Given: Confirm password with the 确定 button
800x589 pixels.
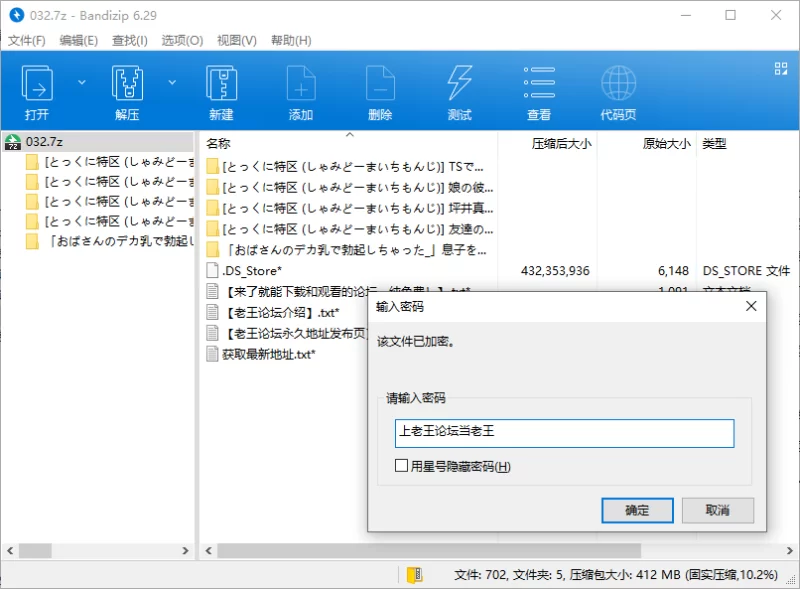Looking at the screenshot, I should (637, 510).
